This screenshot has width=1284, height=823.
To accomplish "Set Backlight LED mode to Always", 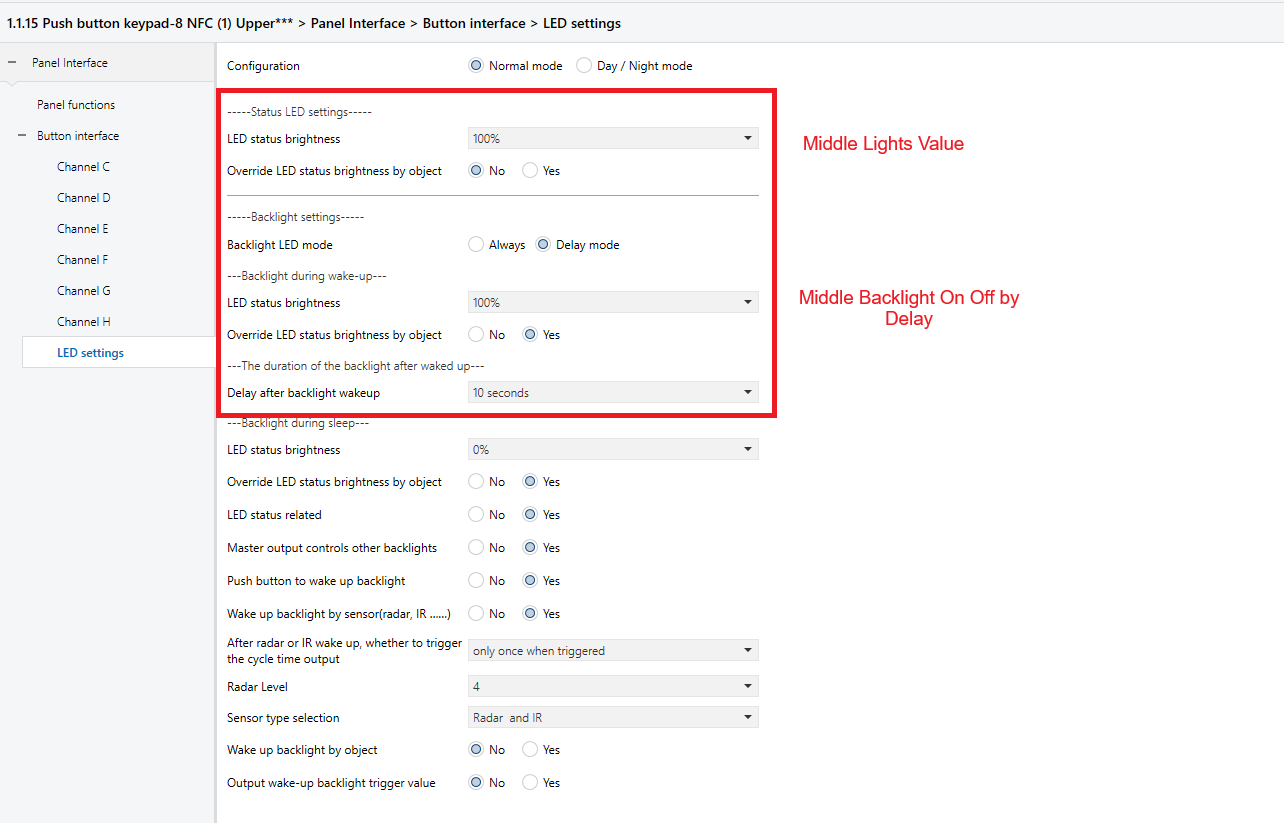I will (x=476, y=245).
